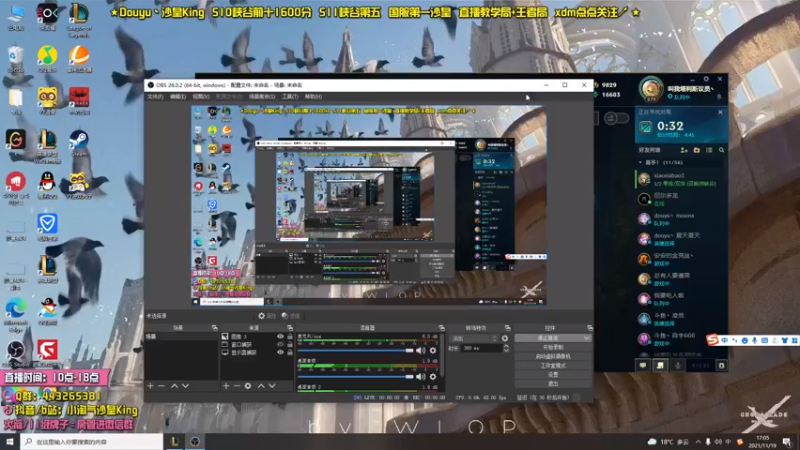Add a new source with plus icon
Image resolution: width=800 pixels, height=450 pixels.
pyautogui.click(x=226, y=386)
